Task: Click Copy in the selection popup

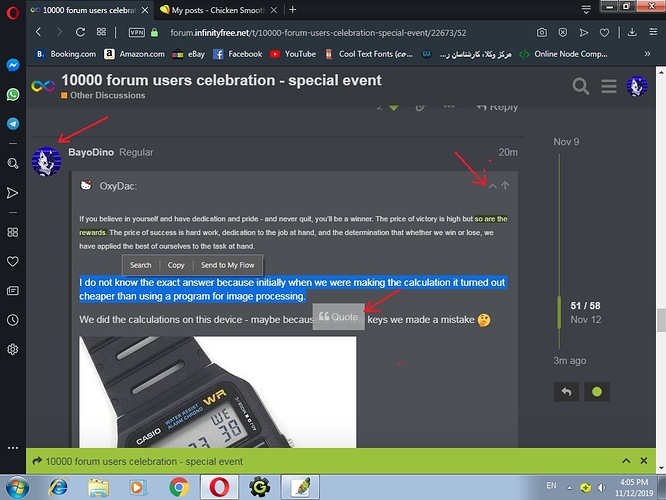Action: pyautogui.click(x=176, y=265)
